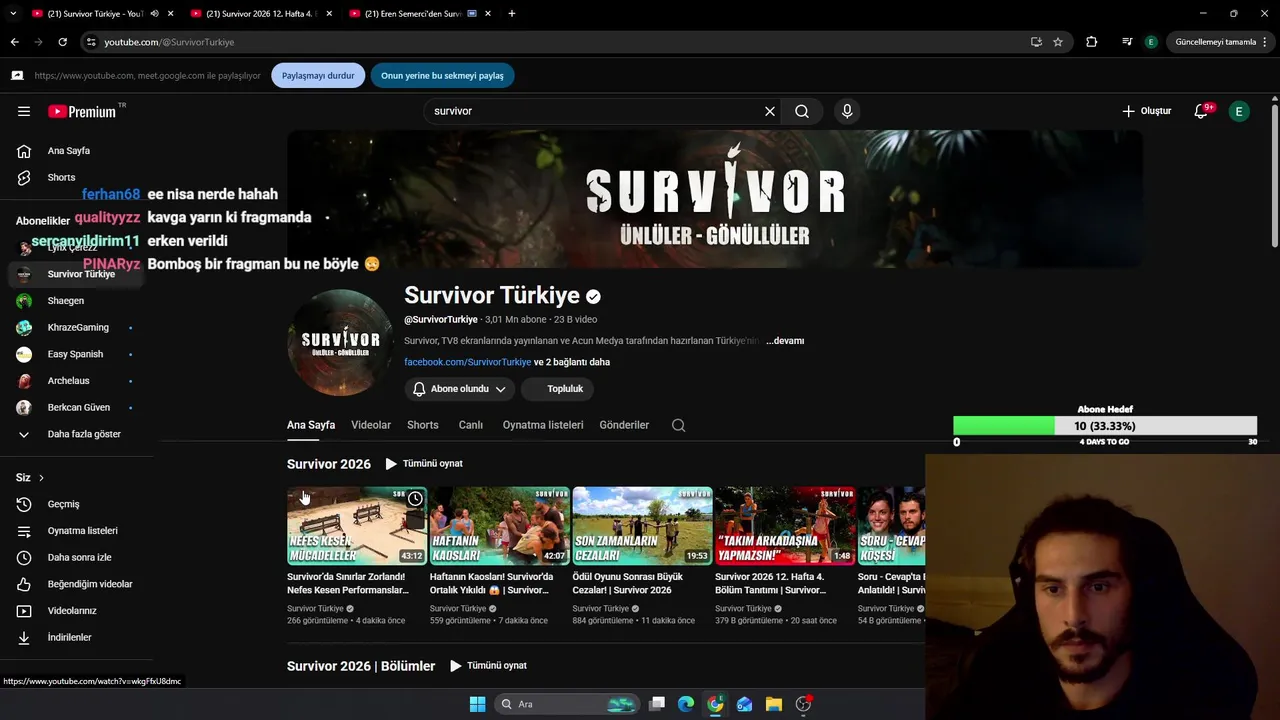Play all Survivor 2026 Bölümler videos
The width and height of the screenshot is (1280, 720).
tap(488, 666)
